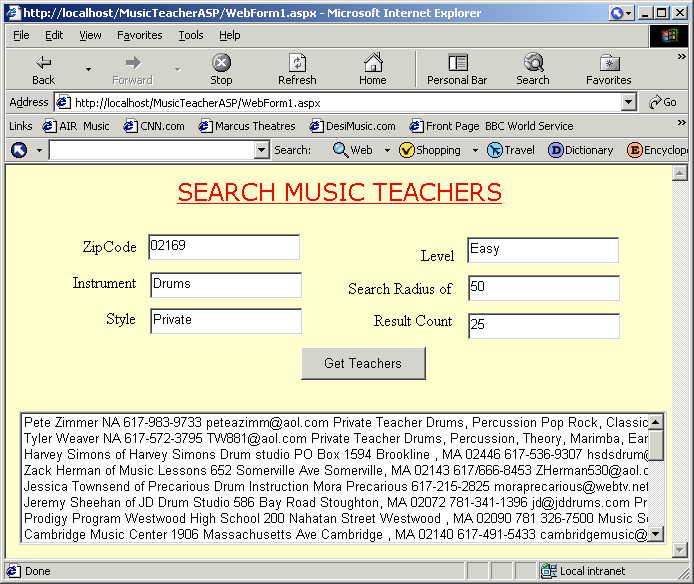The image size is (694, 584).
Task: Click the page scrollbar down arrow
Action: tap(679, 549)
